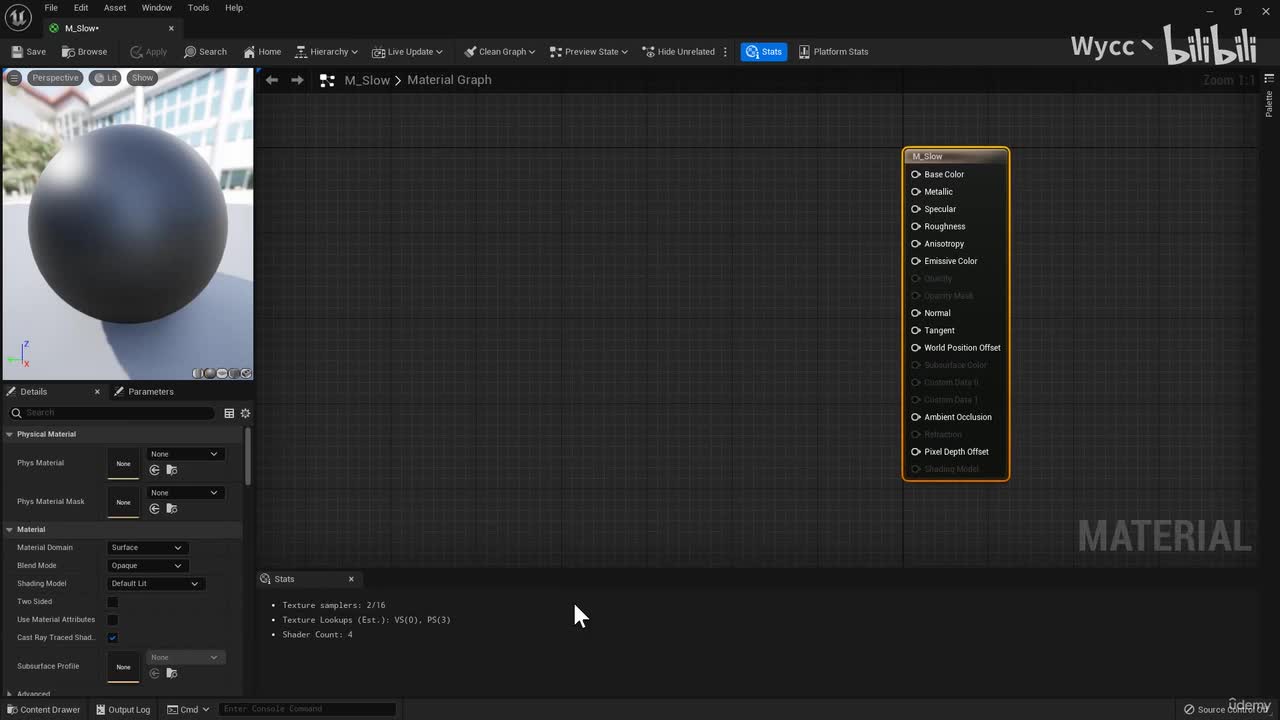Image resolution: width=1280 pixels, height=720 pixels.
Task: Open the Hierarchy dropdown
Action: (326, 52)
